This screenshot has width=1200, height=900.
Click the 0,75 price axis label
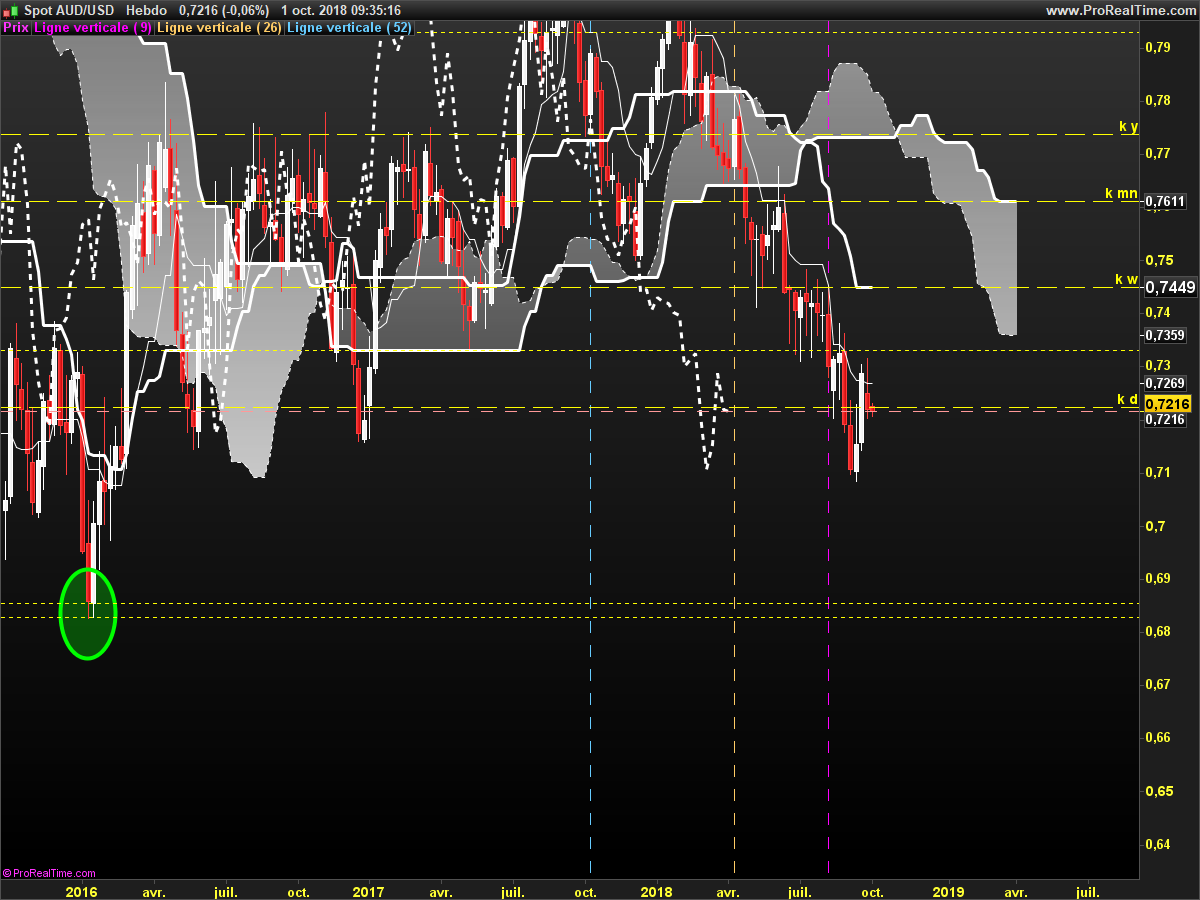tap(1159, 259)
